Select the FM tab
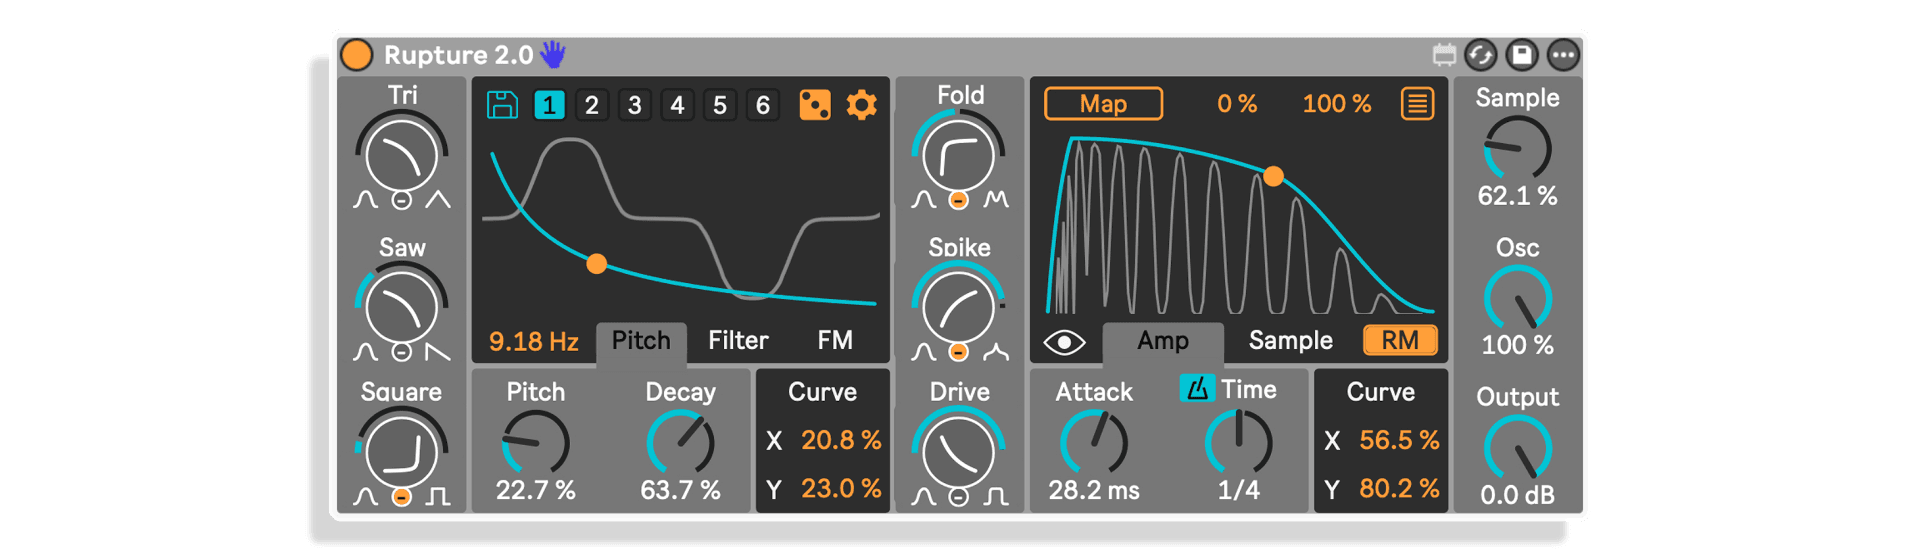 [x=835, y=341]
